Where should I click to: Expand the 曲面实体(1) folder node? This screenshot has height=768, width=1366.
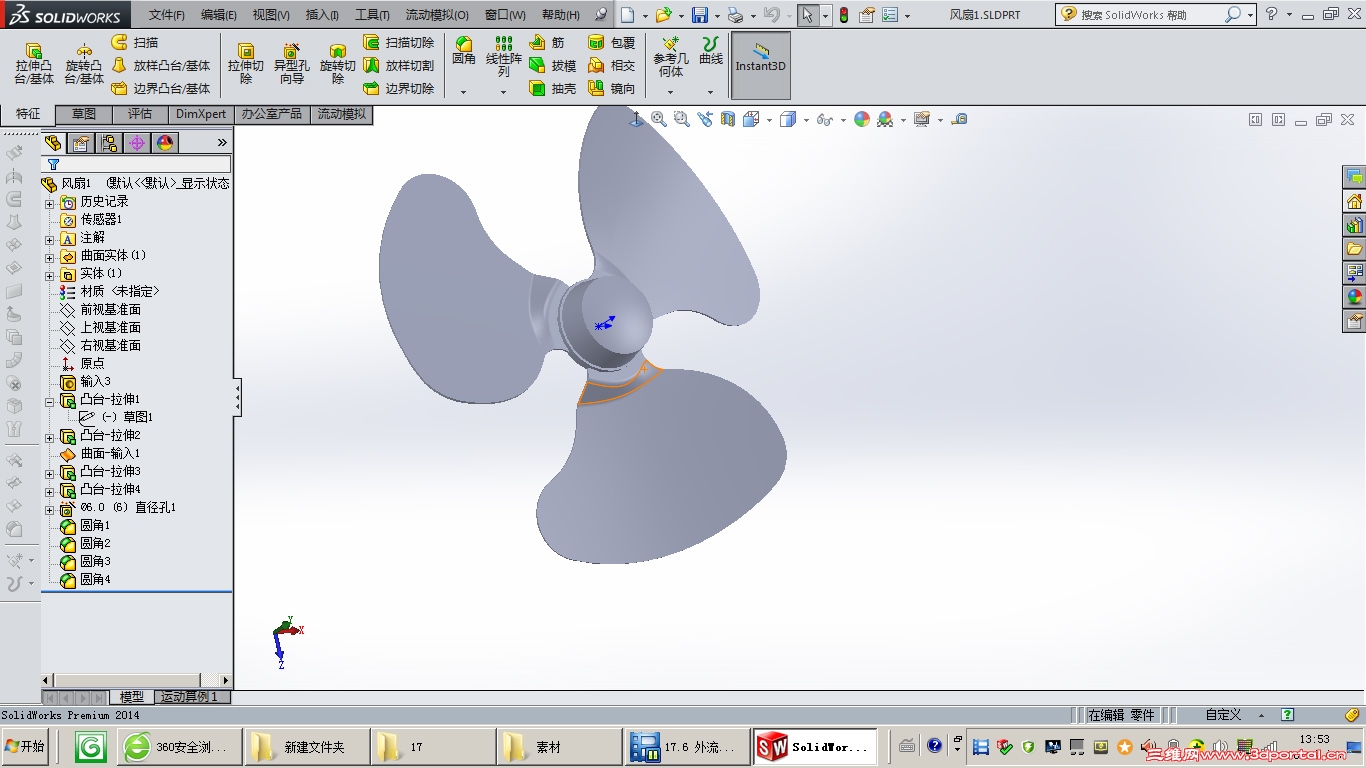(49, 257)
